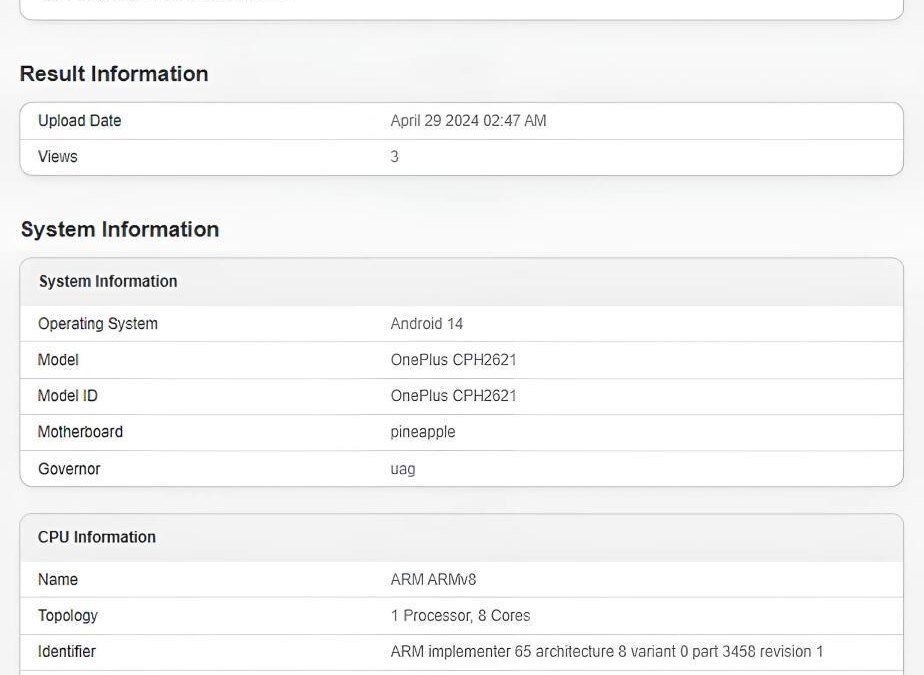Click the Views row label
Viewport: 924px width, 675px height.
point(57,157)
